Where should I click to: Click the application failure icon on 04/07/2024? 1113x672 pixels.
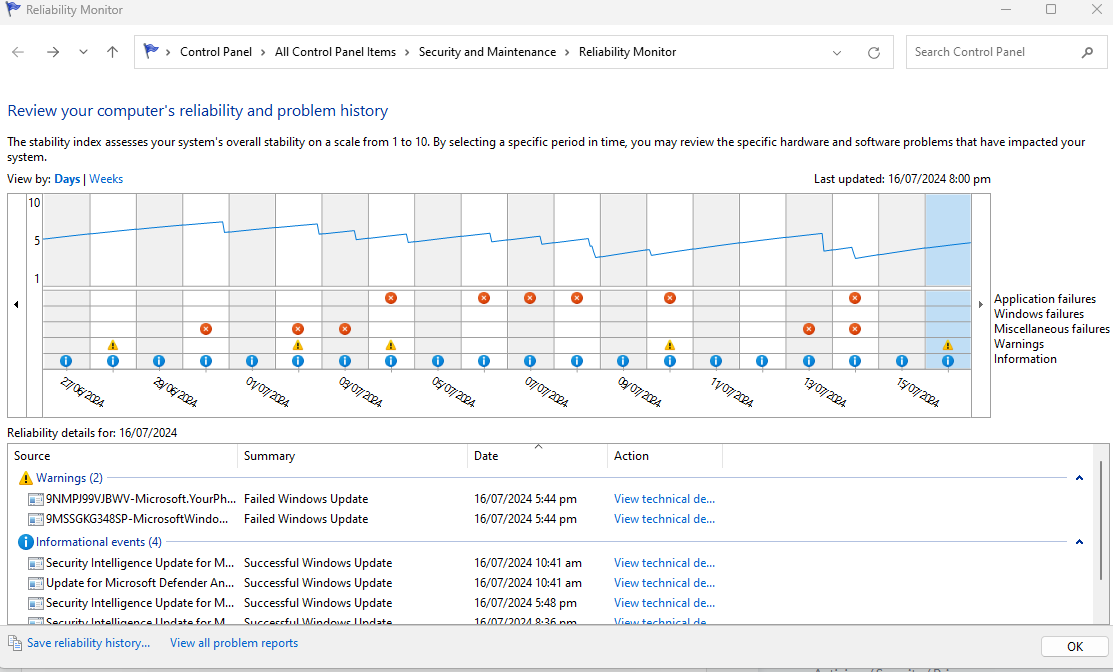coord(390,298)
